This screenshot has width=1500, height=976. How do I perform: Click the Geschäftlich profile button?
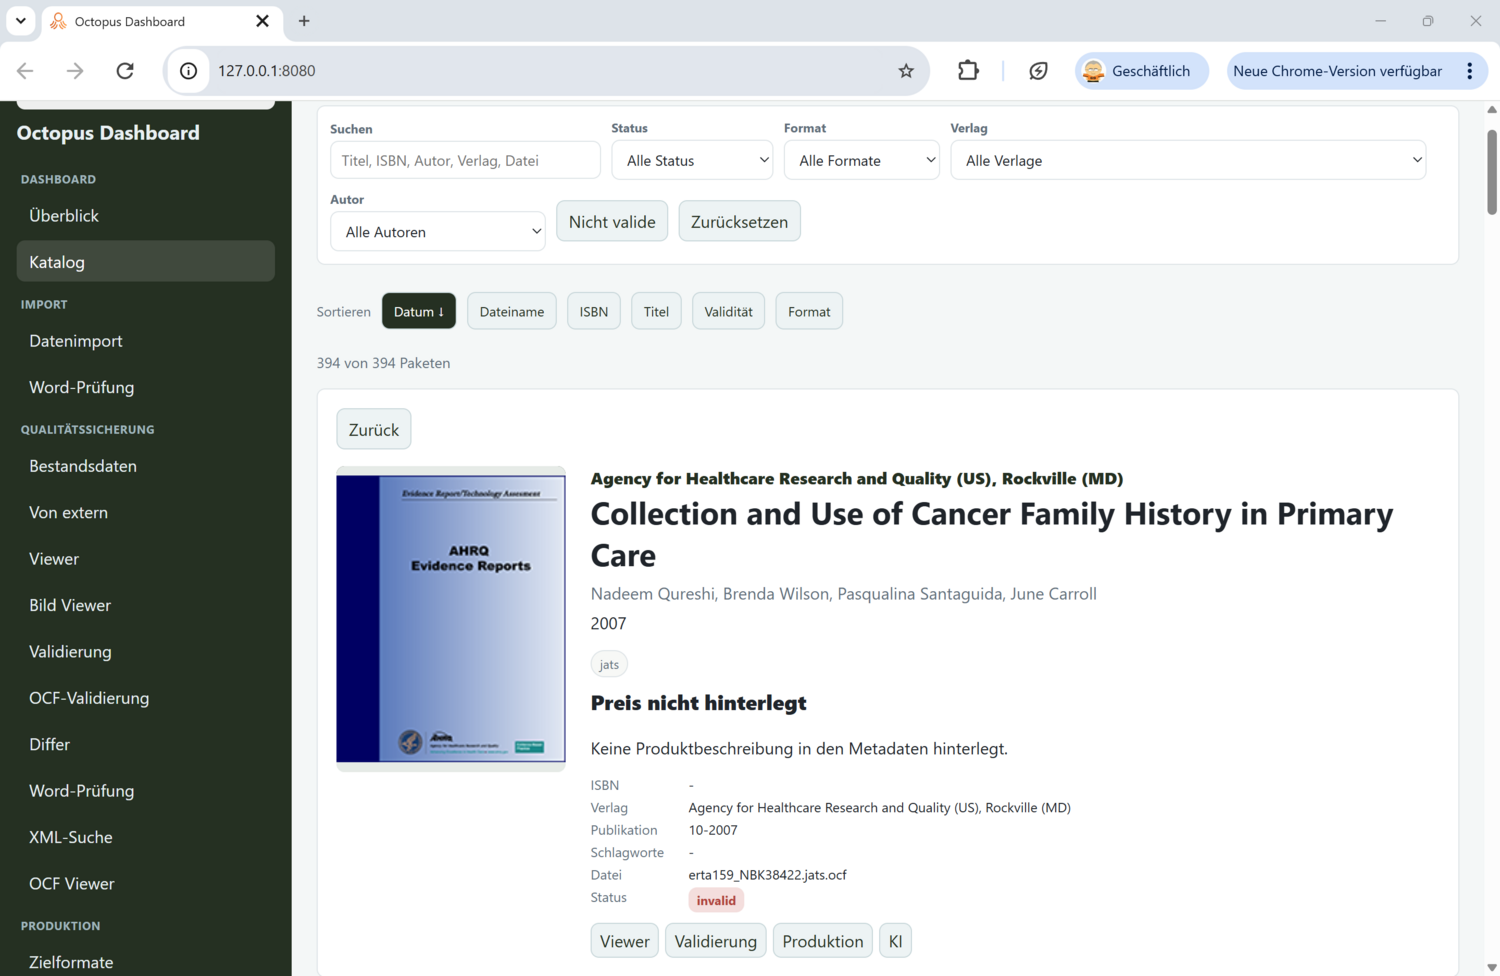click(x=1141, y=71)
